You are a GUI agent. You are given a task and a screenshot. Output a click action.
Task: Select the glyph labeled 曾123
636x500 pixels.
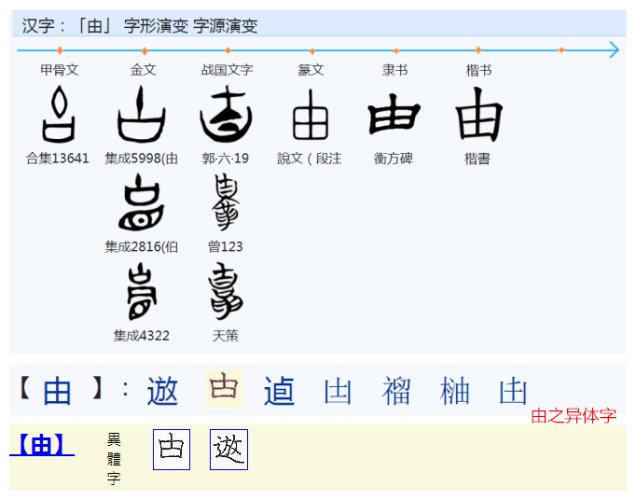tap(226, 202)
